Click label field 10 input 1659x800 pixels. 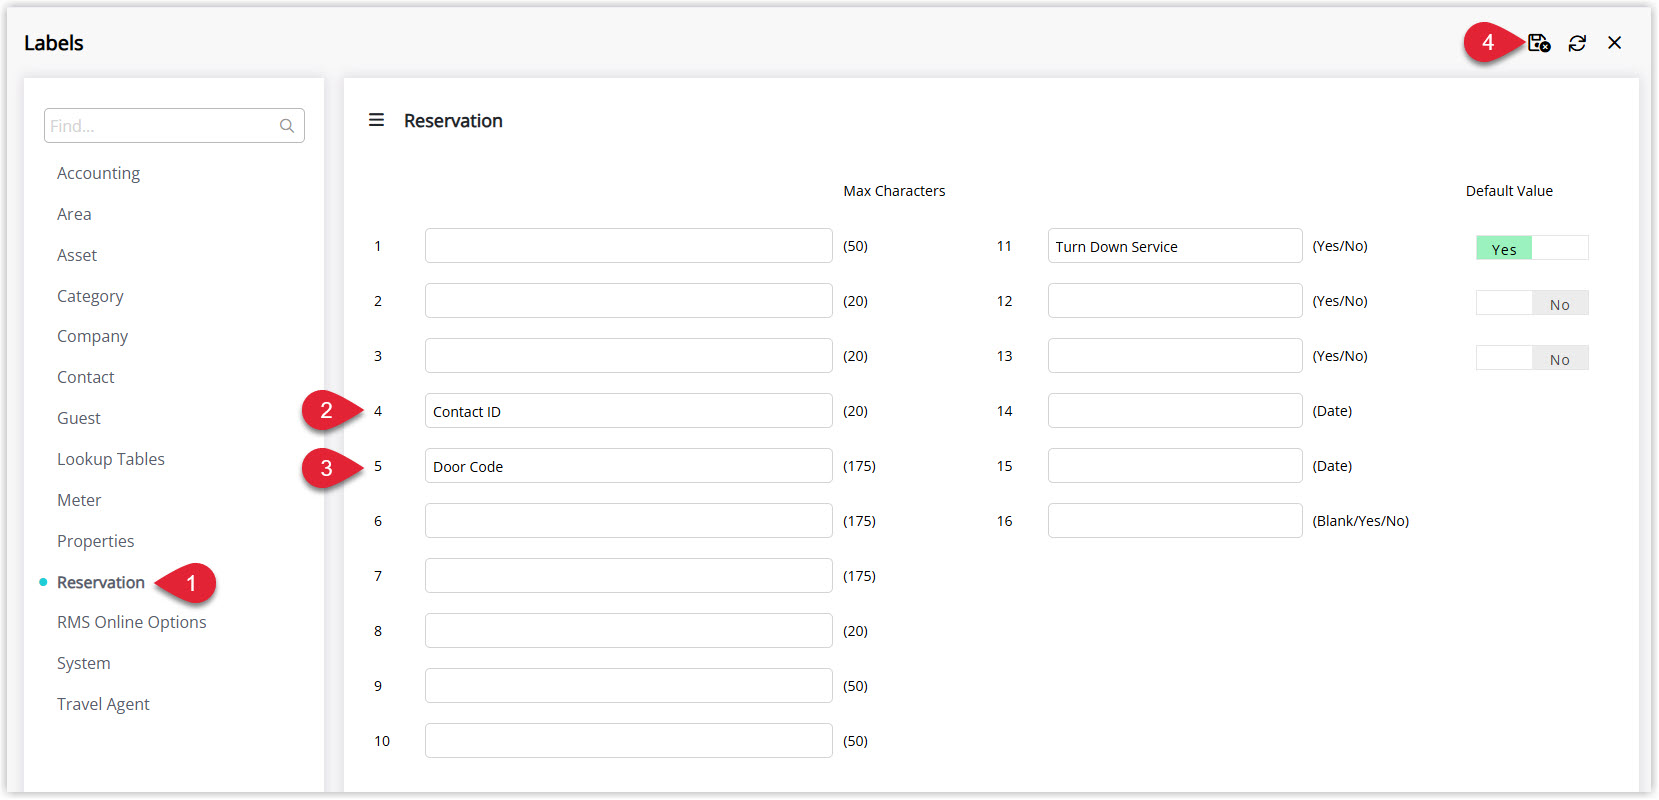[x=628, y=741]
